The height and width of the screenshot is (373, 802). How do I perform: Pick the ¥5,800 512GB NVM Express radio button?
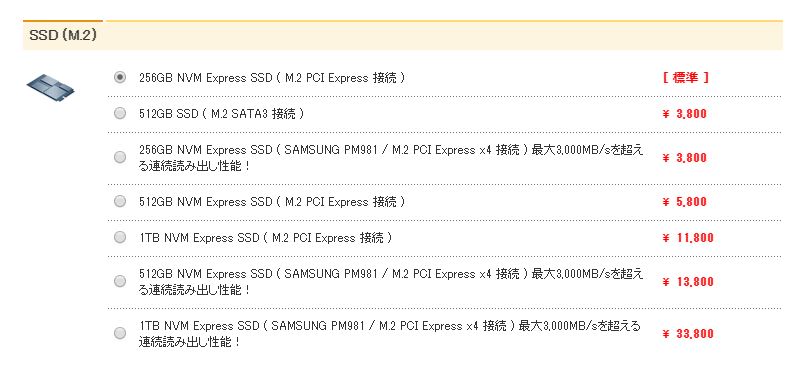[120, 202]
